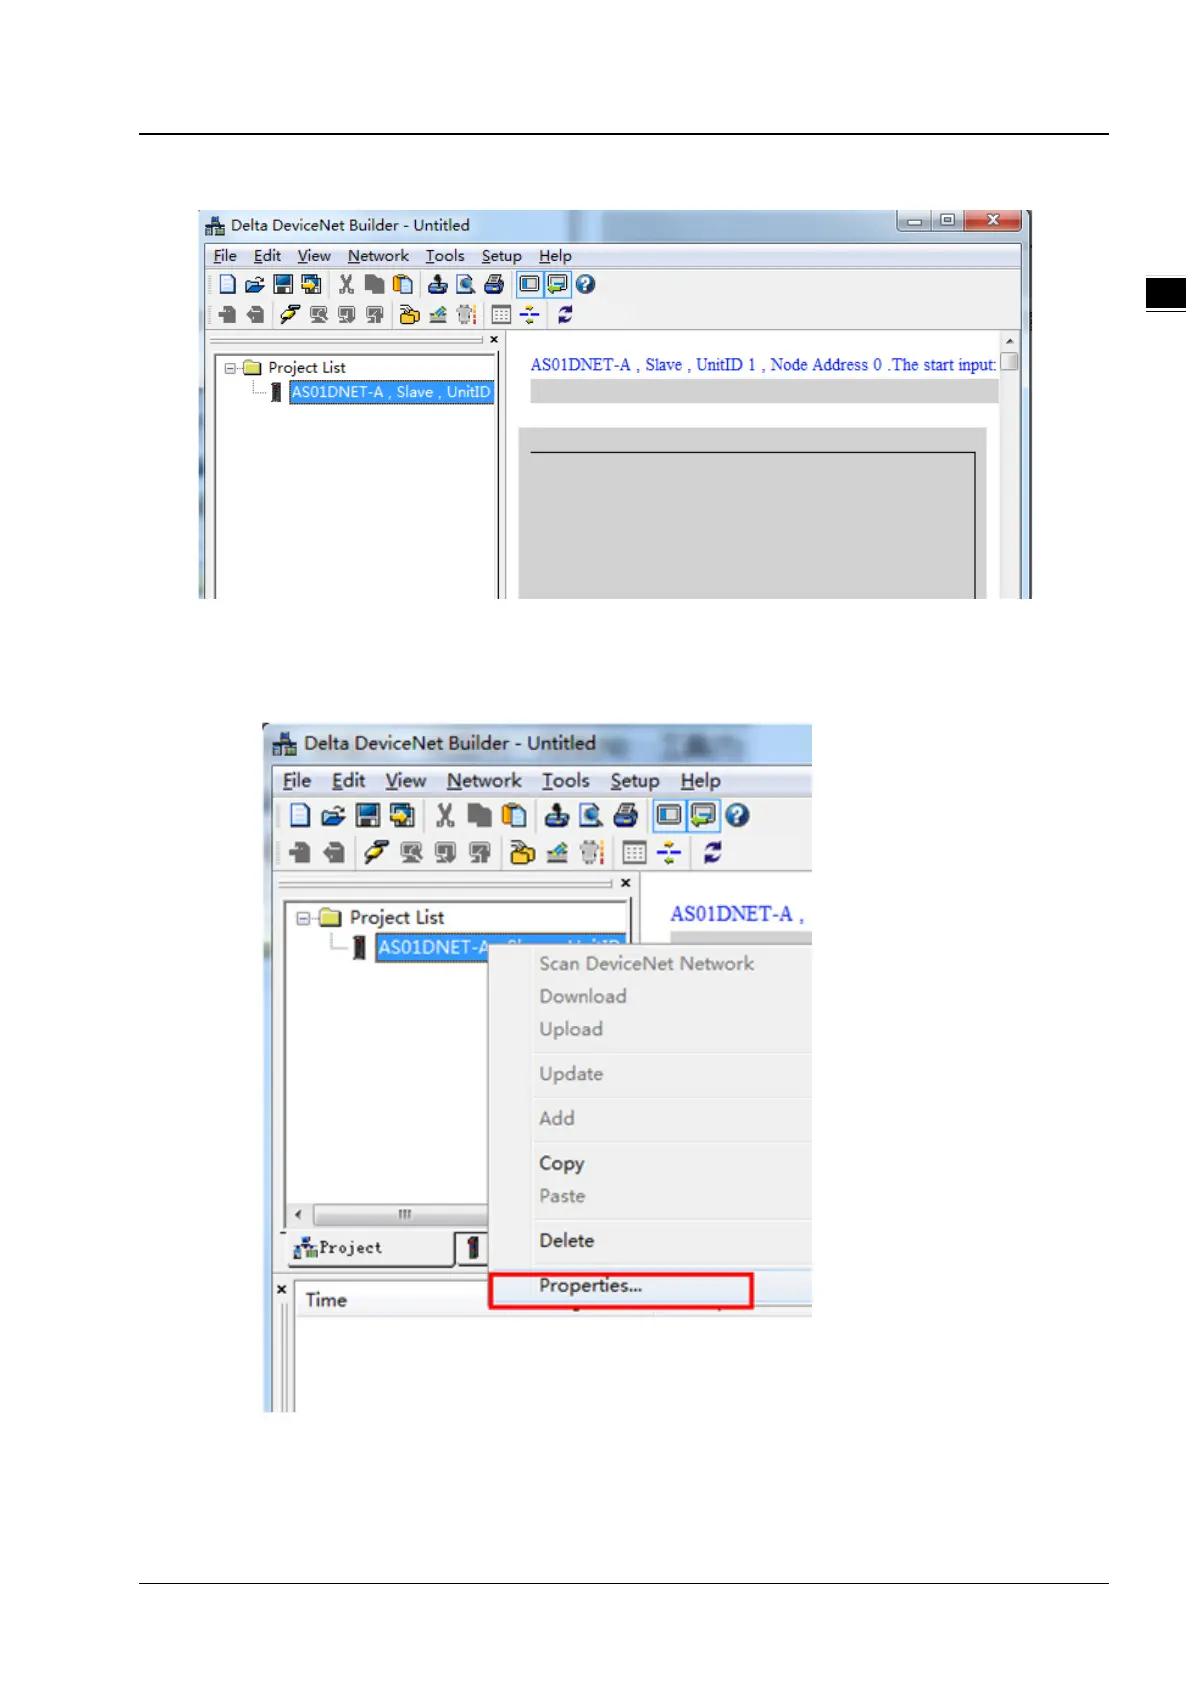Click Open folder icon in lower window
Image resolution: width=1191 pixels, height=1684 pixels.
coord(333,815)
